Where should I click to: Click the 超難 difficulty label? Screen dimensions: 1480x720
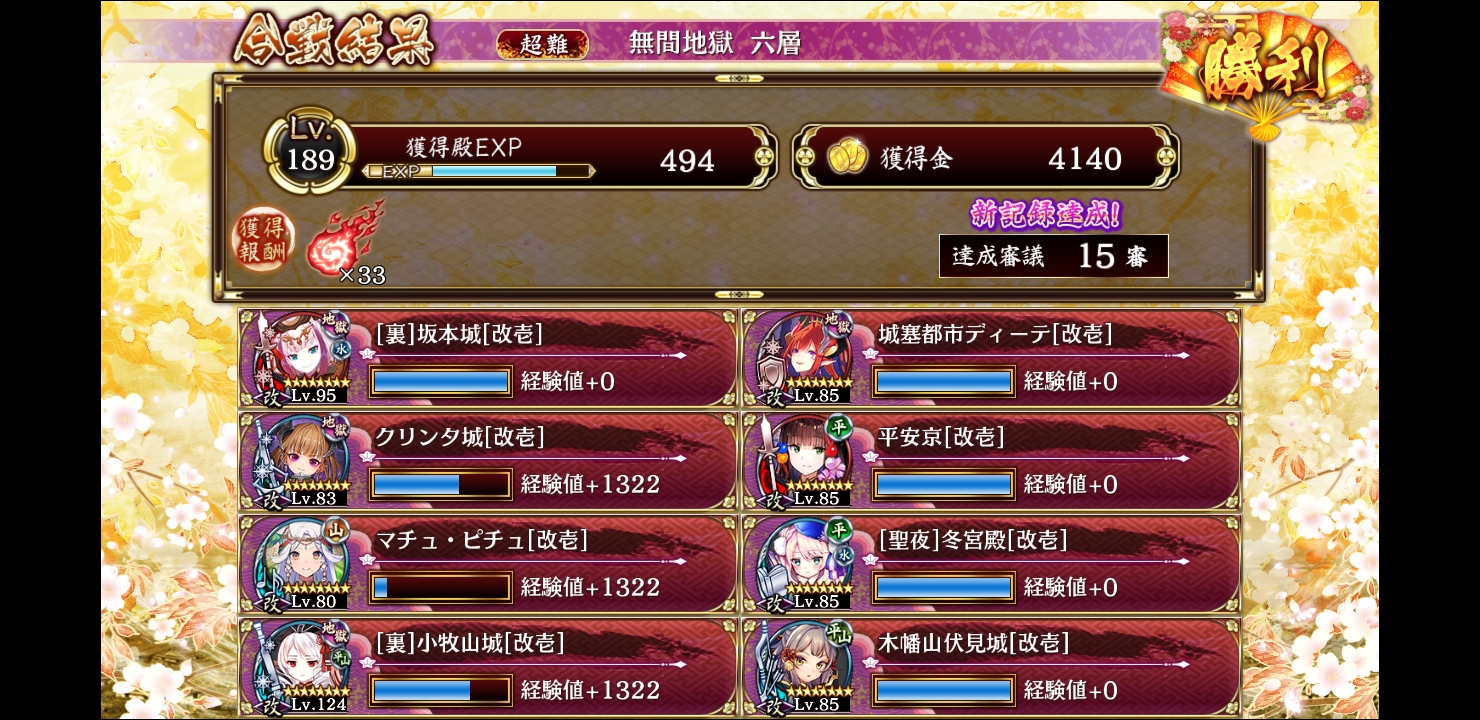pyautogui.click(x=542, y=44)
